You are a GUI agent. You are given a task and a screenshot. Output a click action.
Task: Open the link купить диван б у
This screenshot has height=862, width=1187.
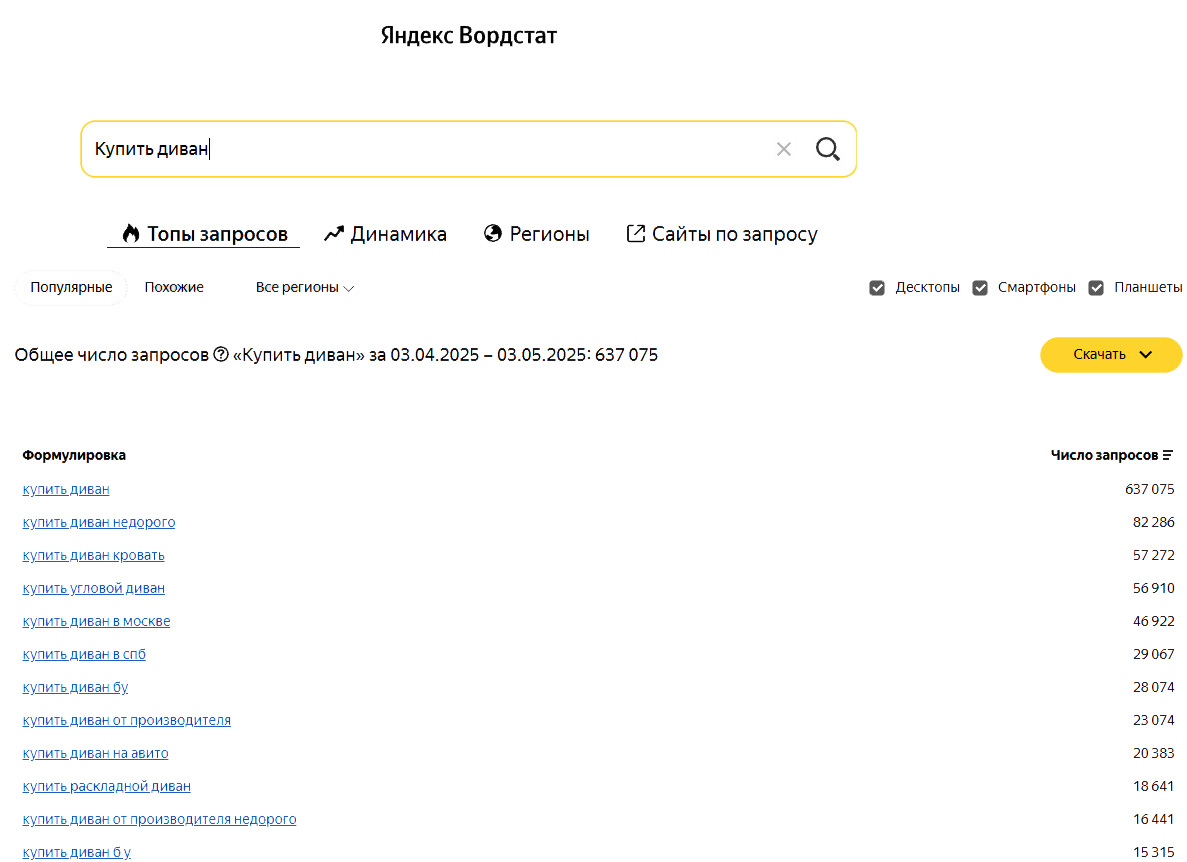[76, 852]
